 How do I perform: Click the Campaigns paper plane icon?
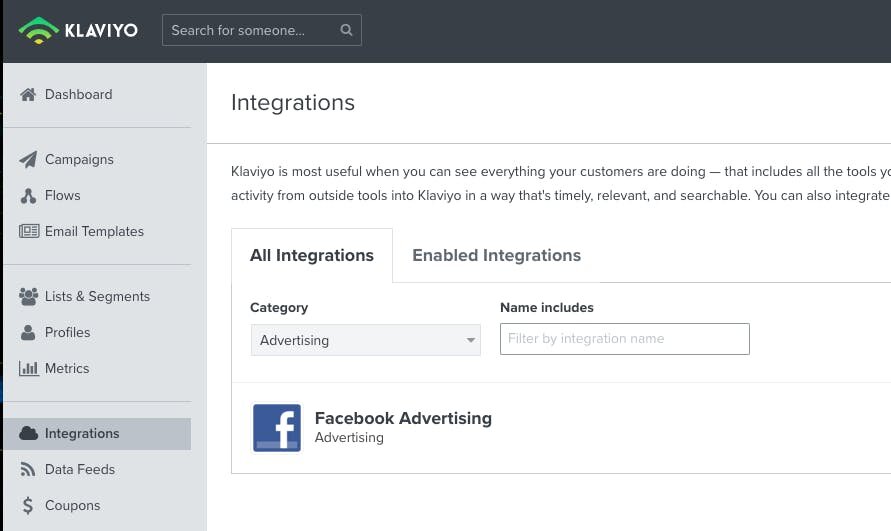tap(28, 160)
